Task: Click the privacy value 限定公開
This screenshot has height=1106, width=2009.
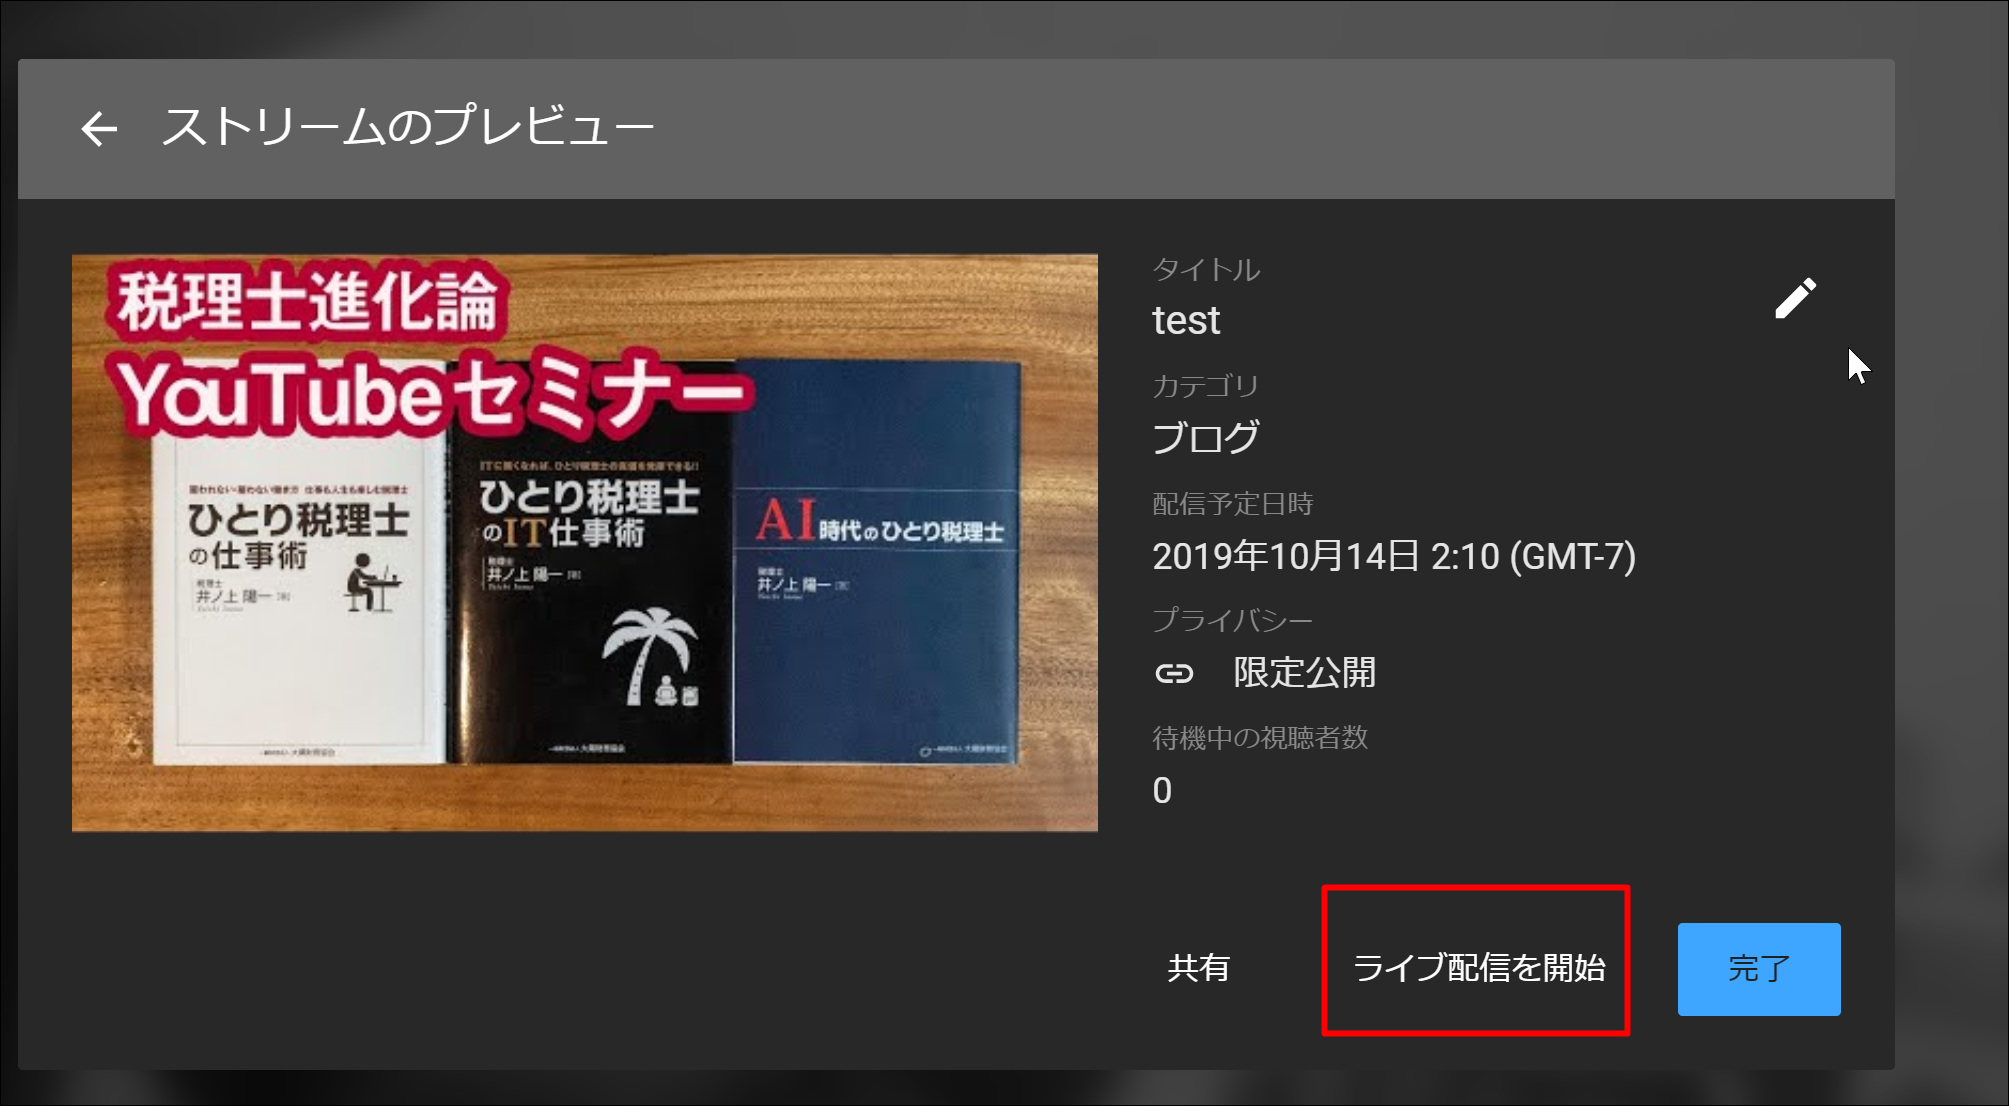Action: (1304, 673)
